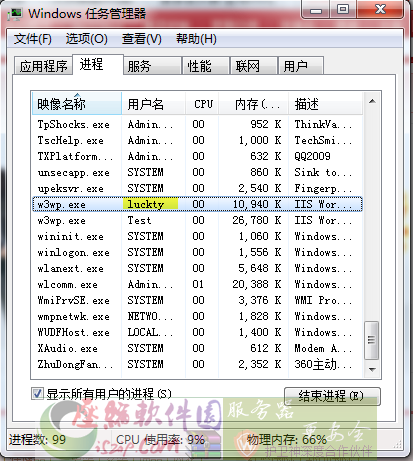Select the WmiPrvSE.exe process row
This screenshot has height=461, width=413.
pyautogui.click(x=197, y=300)
